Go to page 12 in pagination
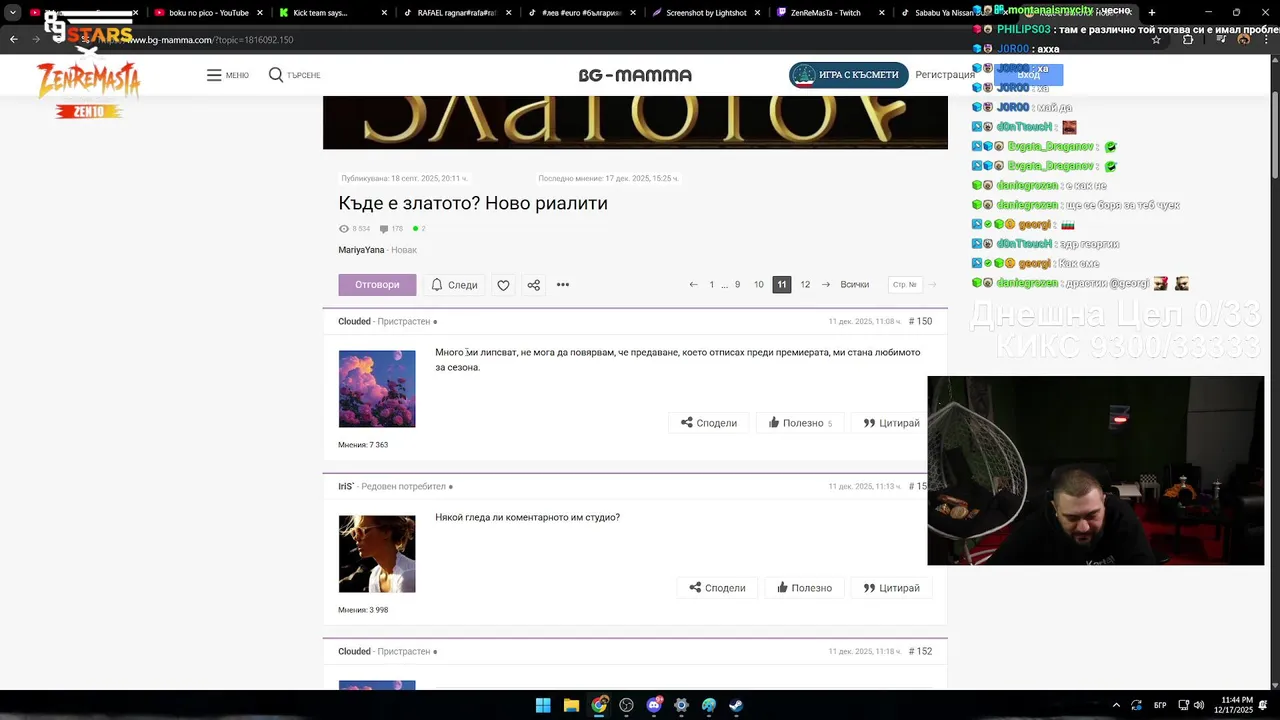Image resolution: width=1280 pixels, height=720 pixels. [805, 285]
